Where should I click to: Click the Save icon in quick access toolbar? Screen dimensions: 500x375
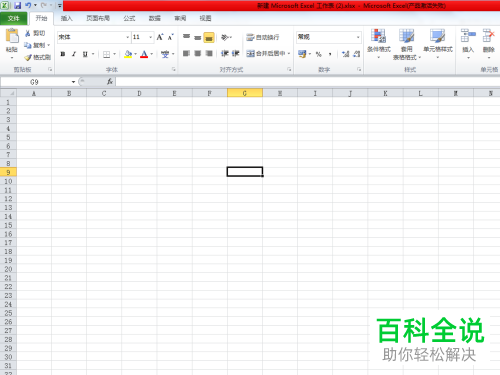click(x=17, y=5)
